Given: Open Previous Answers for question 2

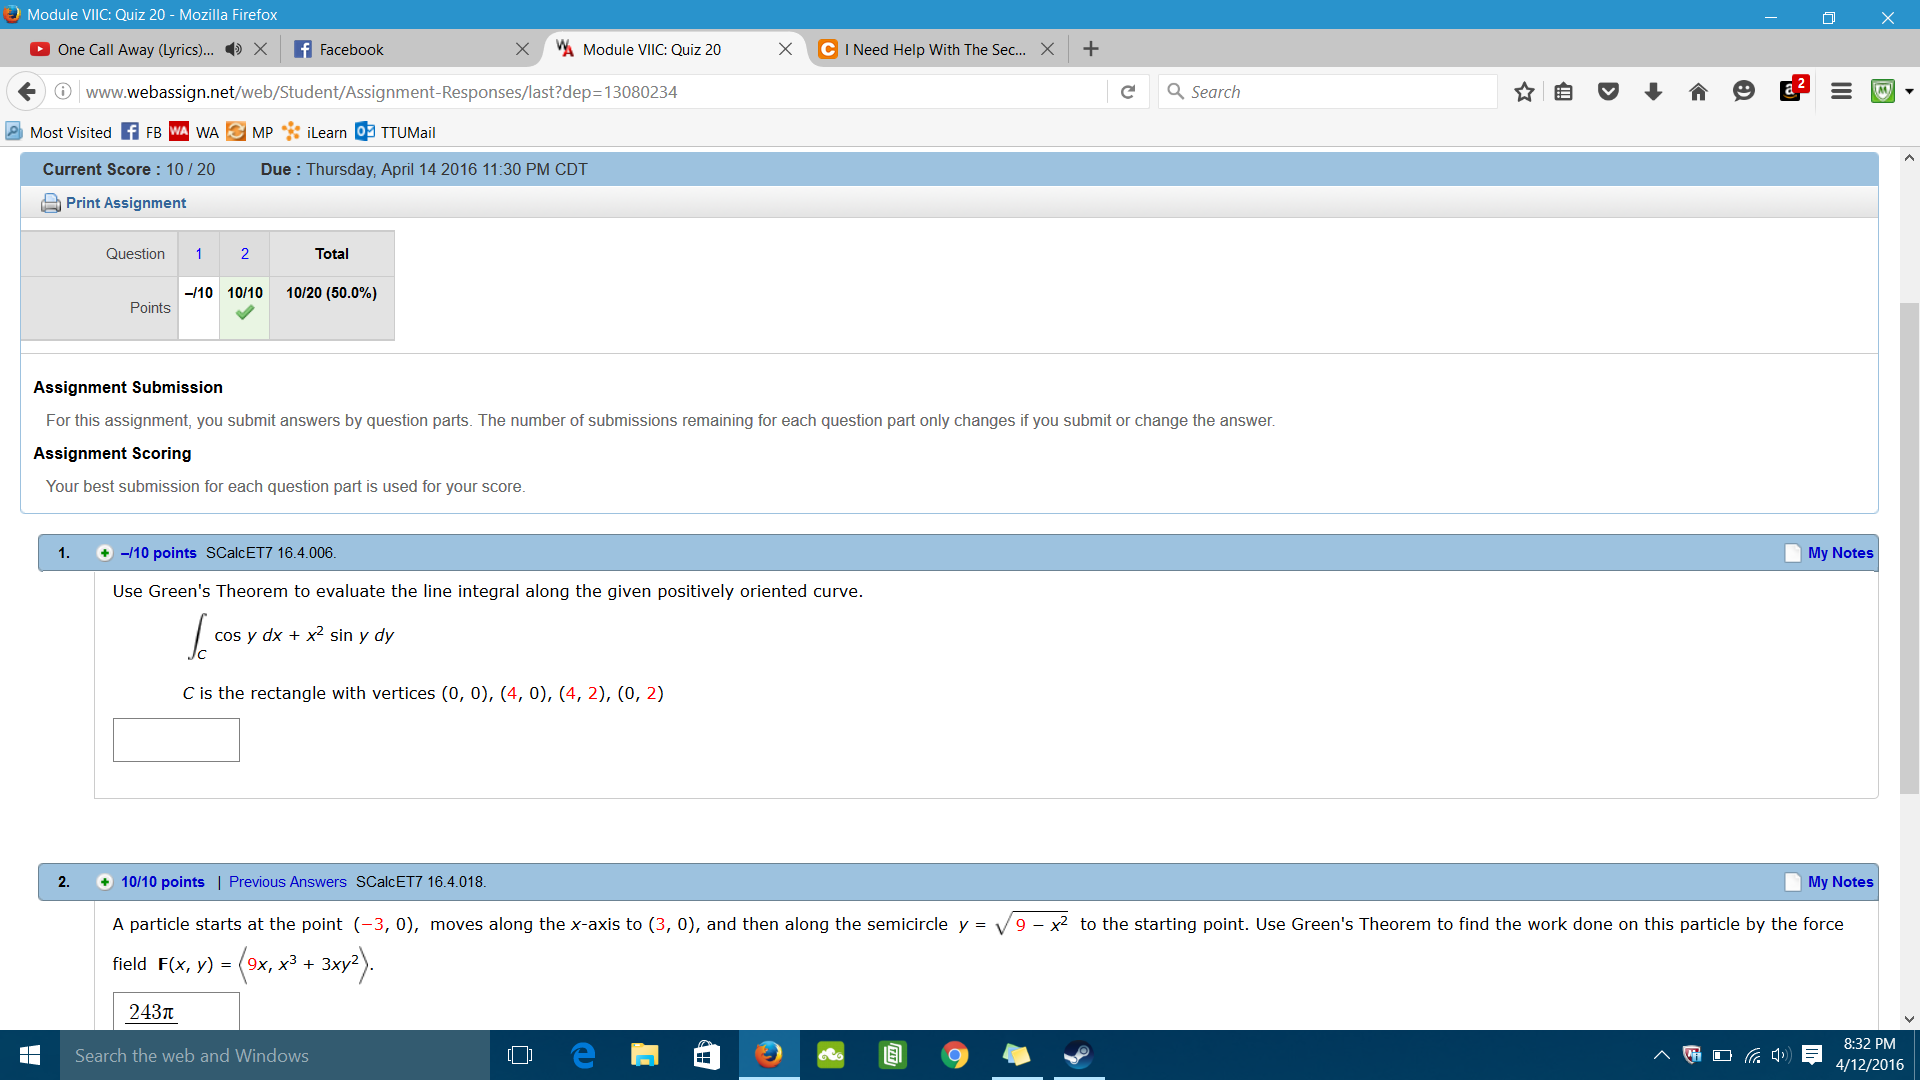Looking at the screenshot, I should [x=287, y=881].
